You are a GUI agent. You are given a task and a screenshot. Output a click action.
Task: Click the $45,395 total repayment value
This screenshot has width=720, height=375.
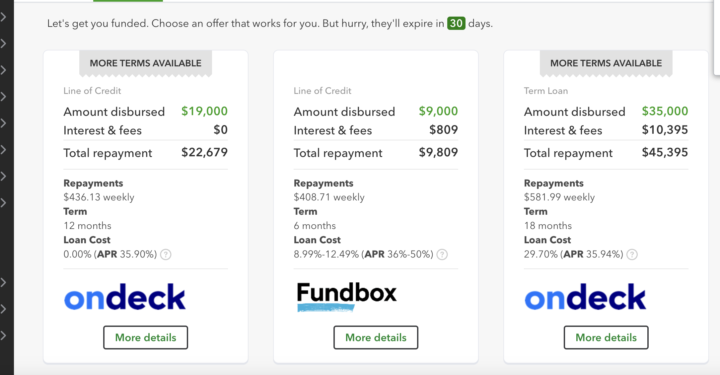pyautogui.click(x=665, y=152)
